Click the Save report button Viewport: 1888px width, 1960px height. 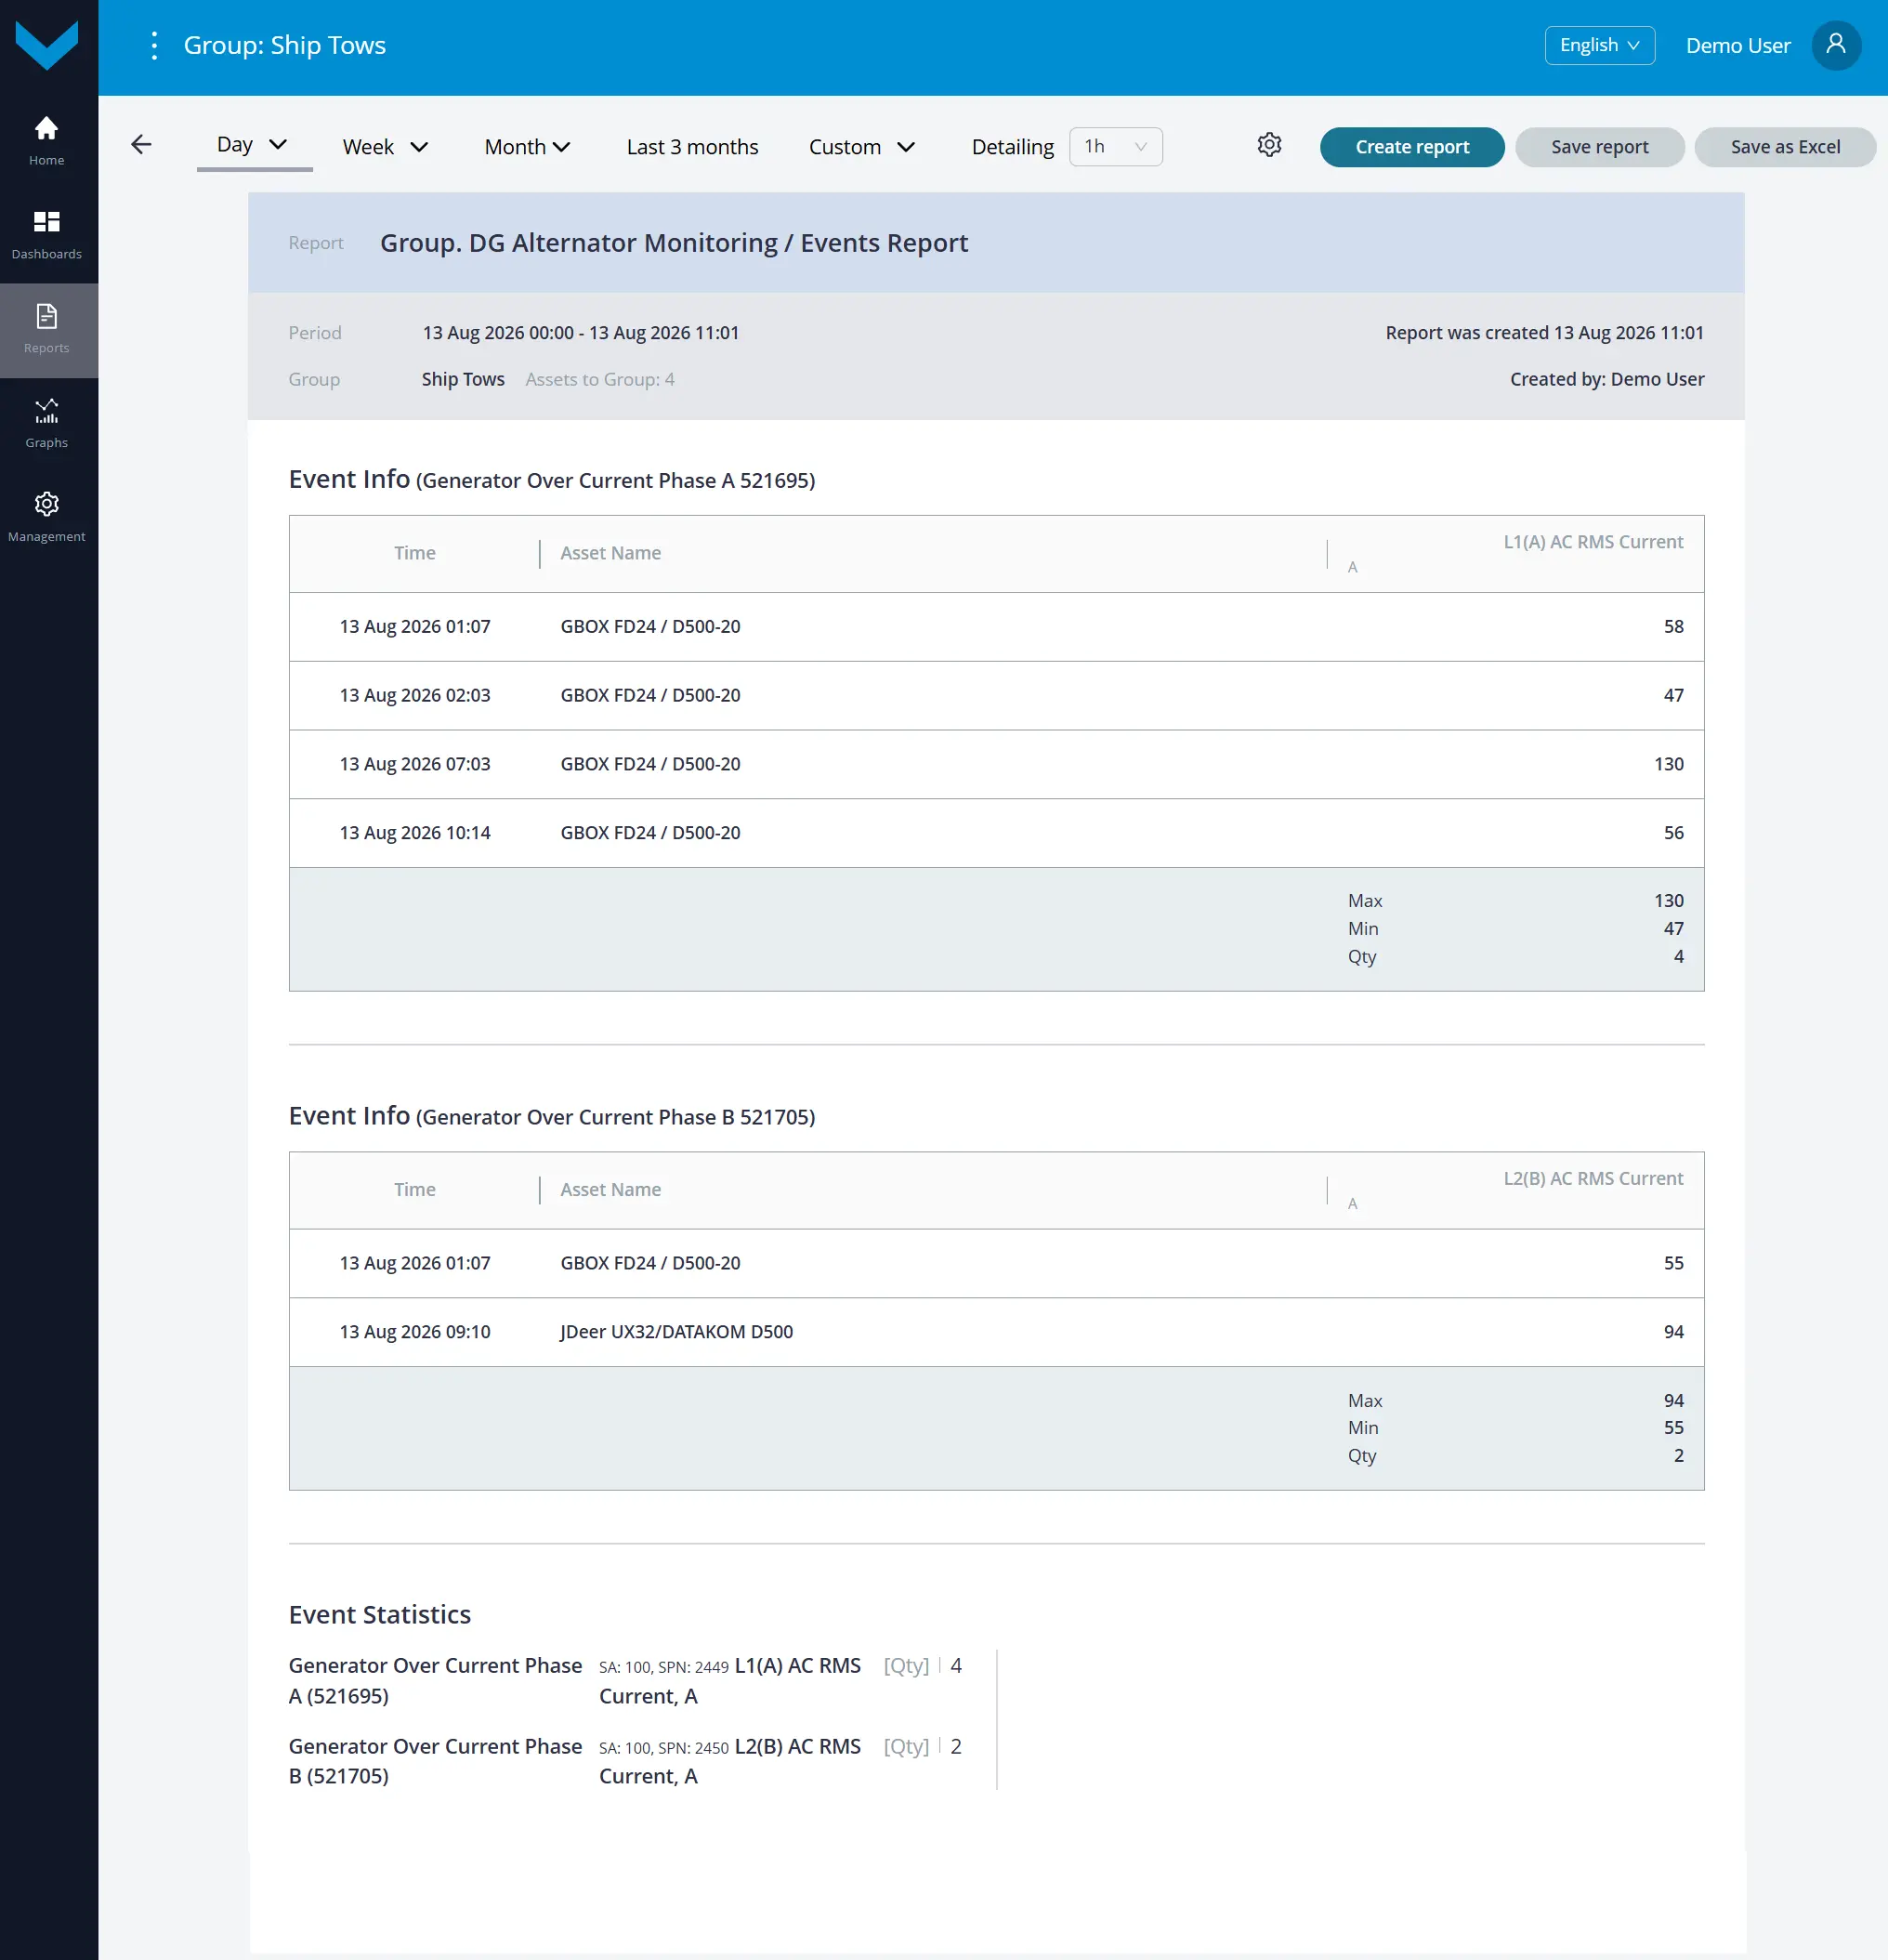1599,147
